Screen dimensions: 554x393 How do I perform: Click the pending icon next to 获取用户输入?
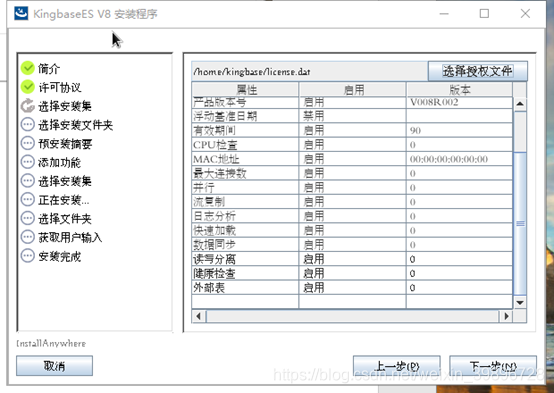click(28, 237)
